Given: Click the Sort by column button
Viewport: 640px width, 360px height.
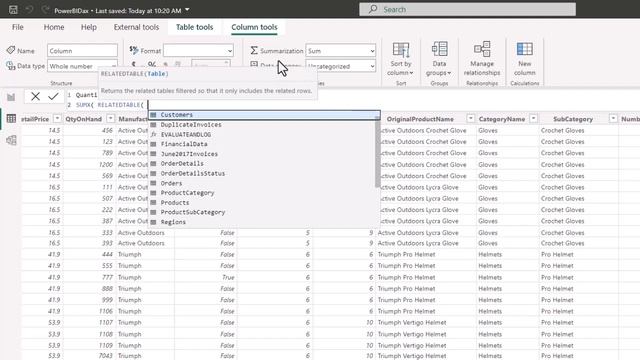Looking at the screenshot, I should 401,59.
